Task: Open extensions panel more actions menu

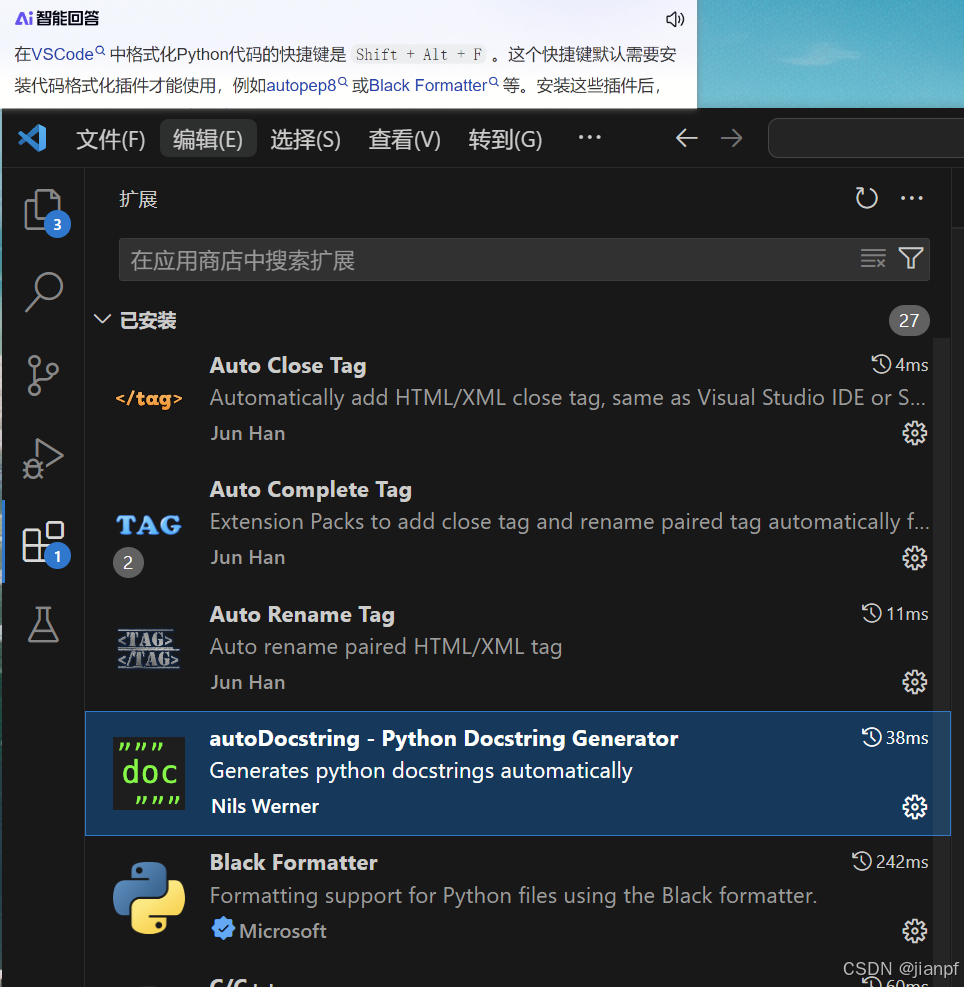Action: (911, 198)
